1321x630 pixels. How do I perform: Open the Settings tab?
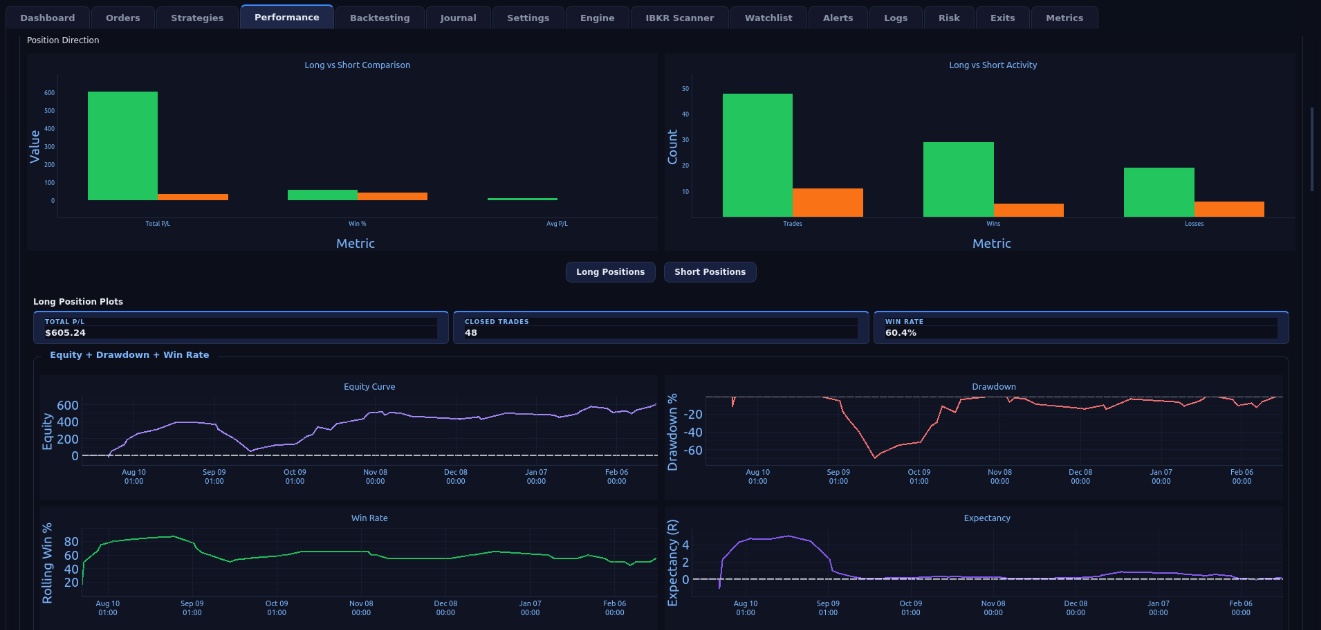[527, 17]
